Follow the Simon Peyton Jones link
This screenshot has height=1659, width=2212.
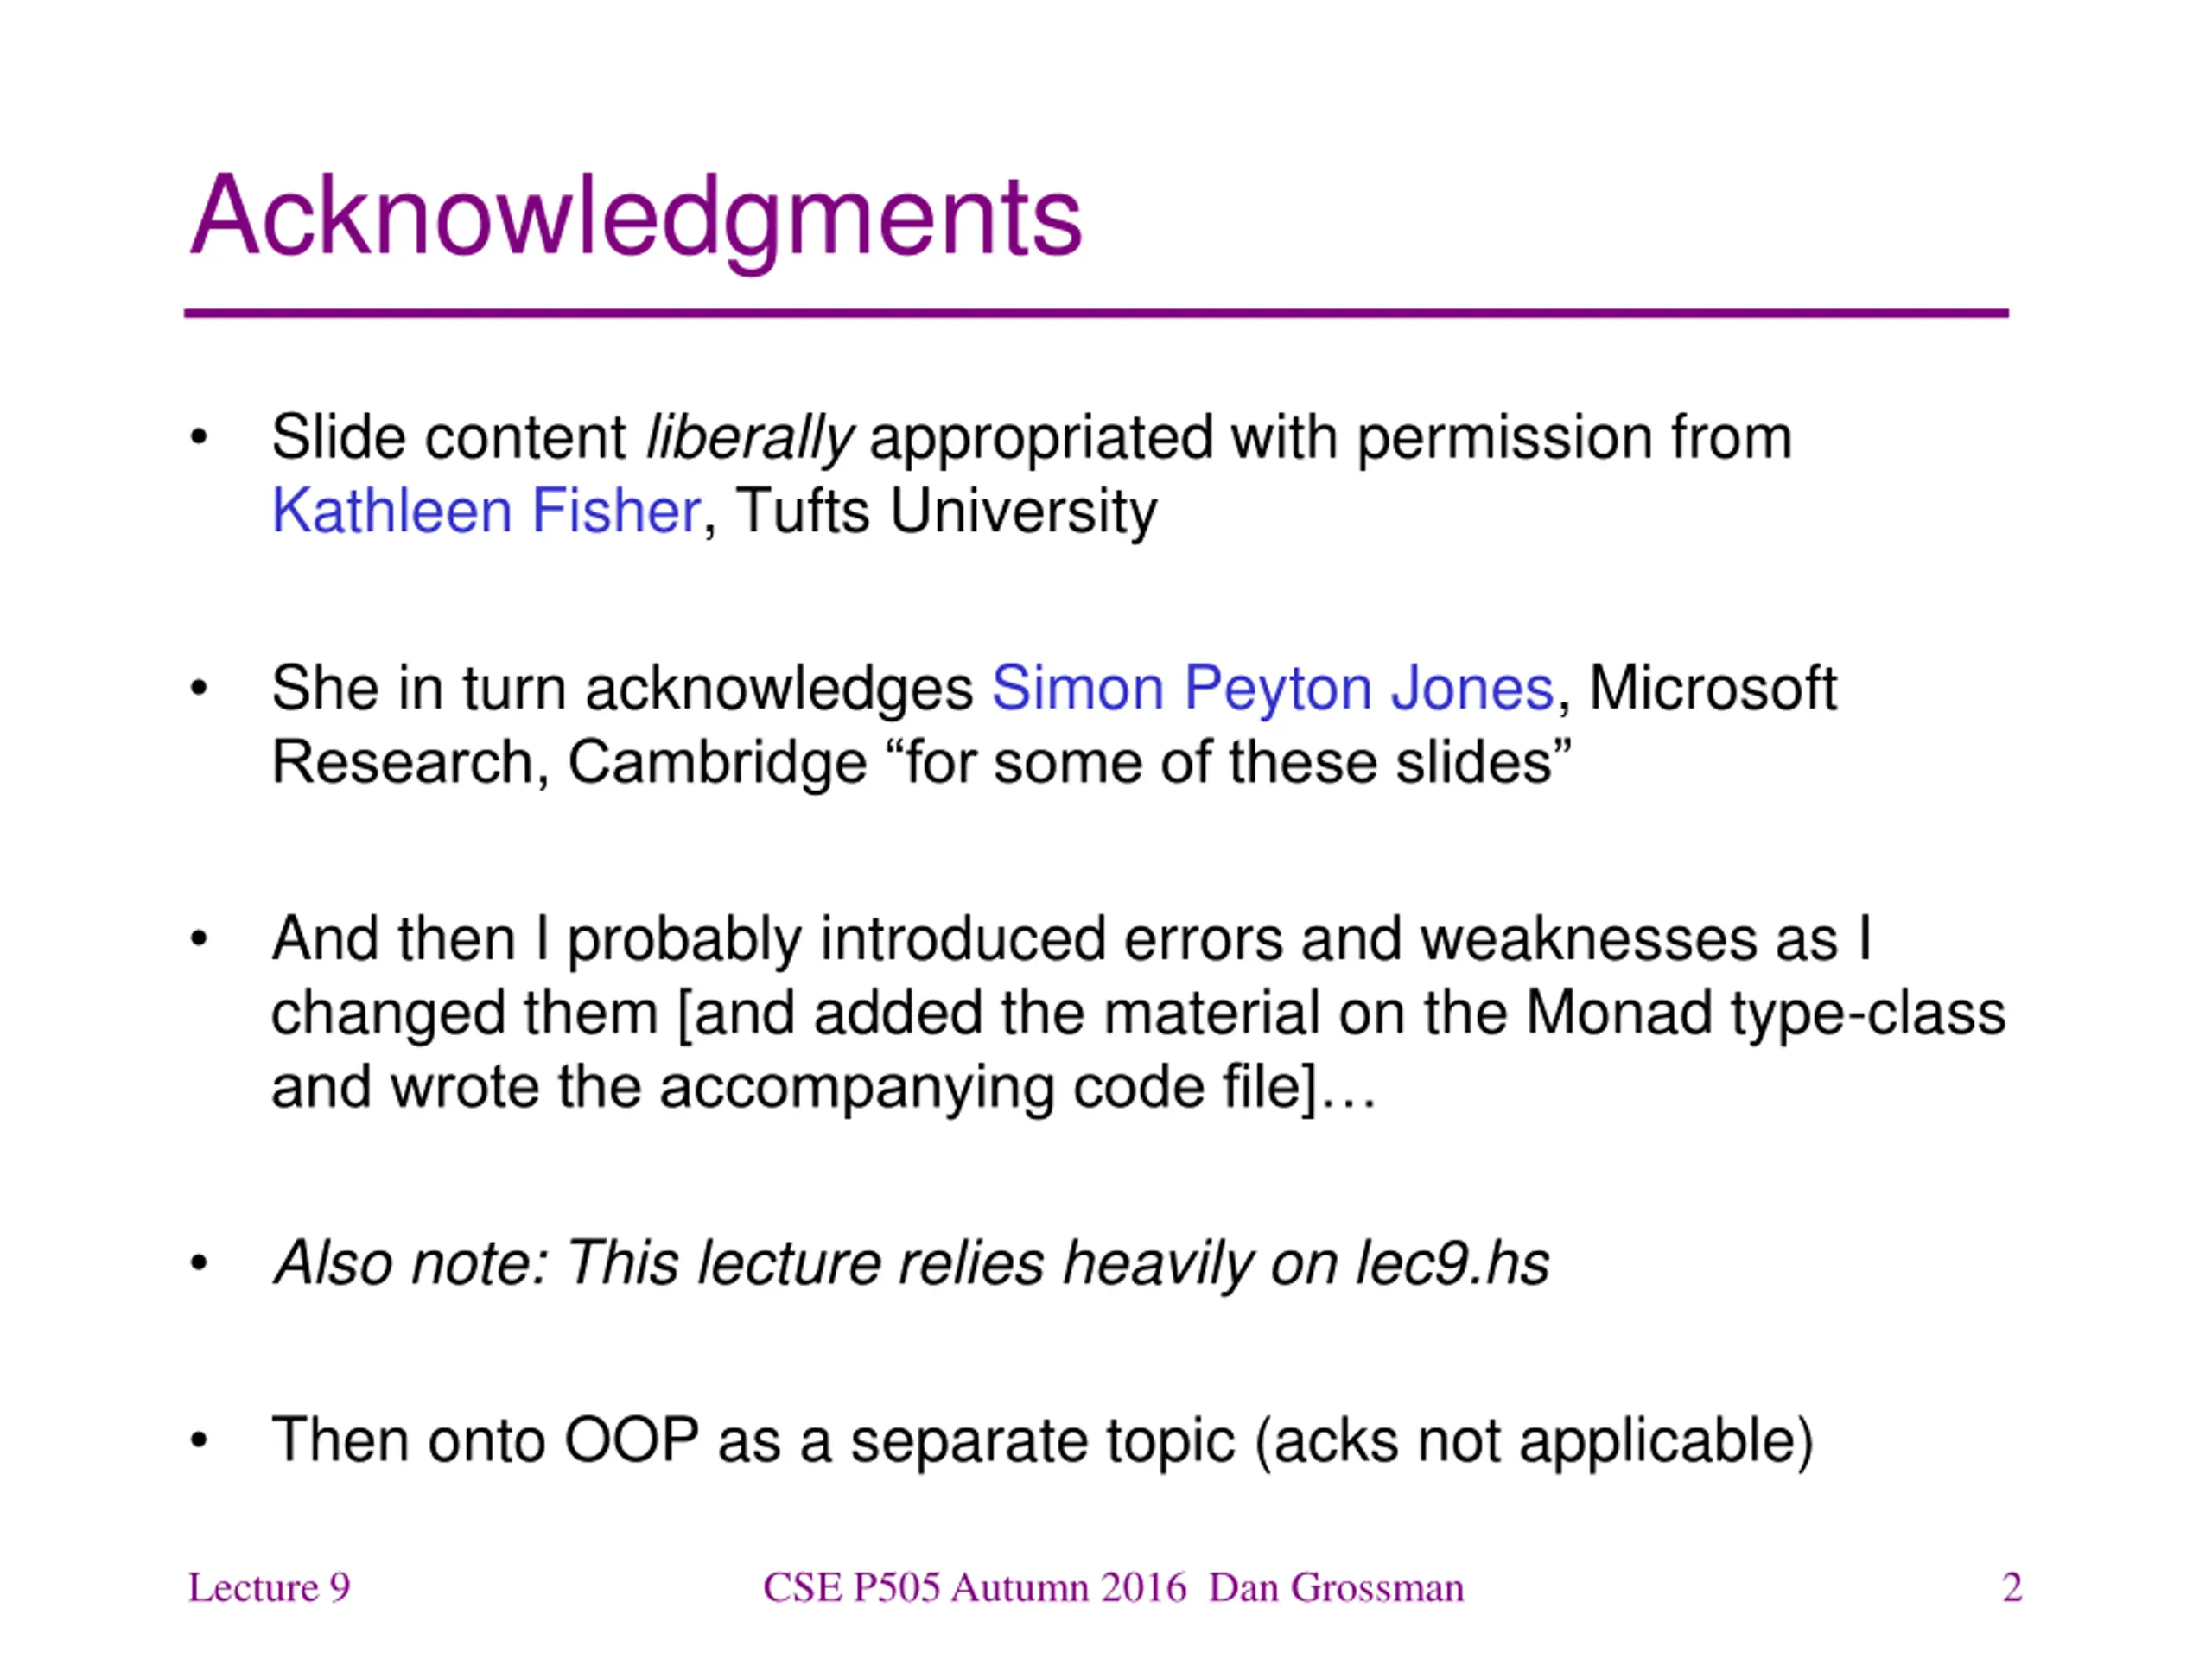[1273, 689]
